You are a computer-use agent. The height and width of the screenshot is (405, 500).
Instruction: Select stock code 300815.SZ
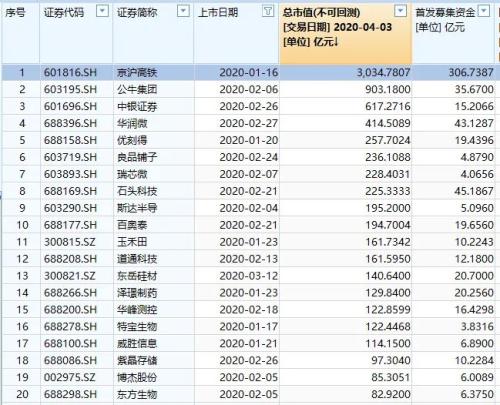point(70,242)
